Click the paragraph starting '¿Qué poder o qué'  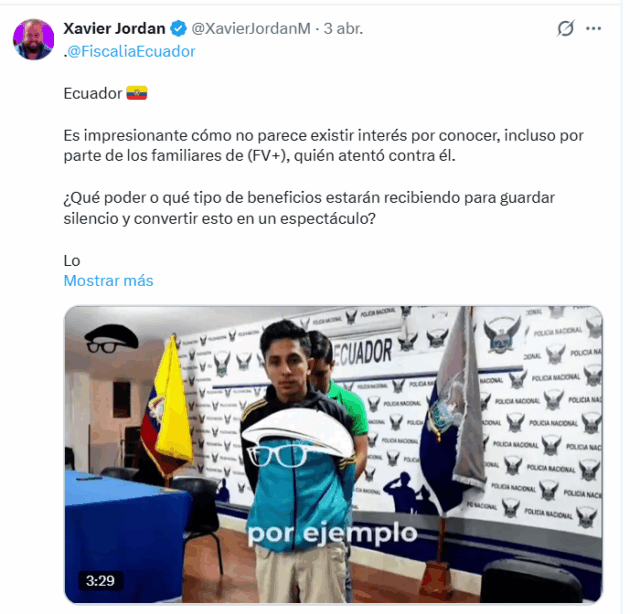309,208
